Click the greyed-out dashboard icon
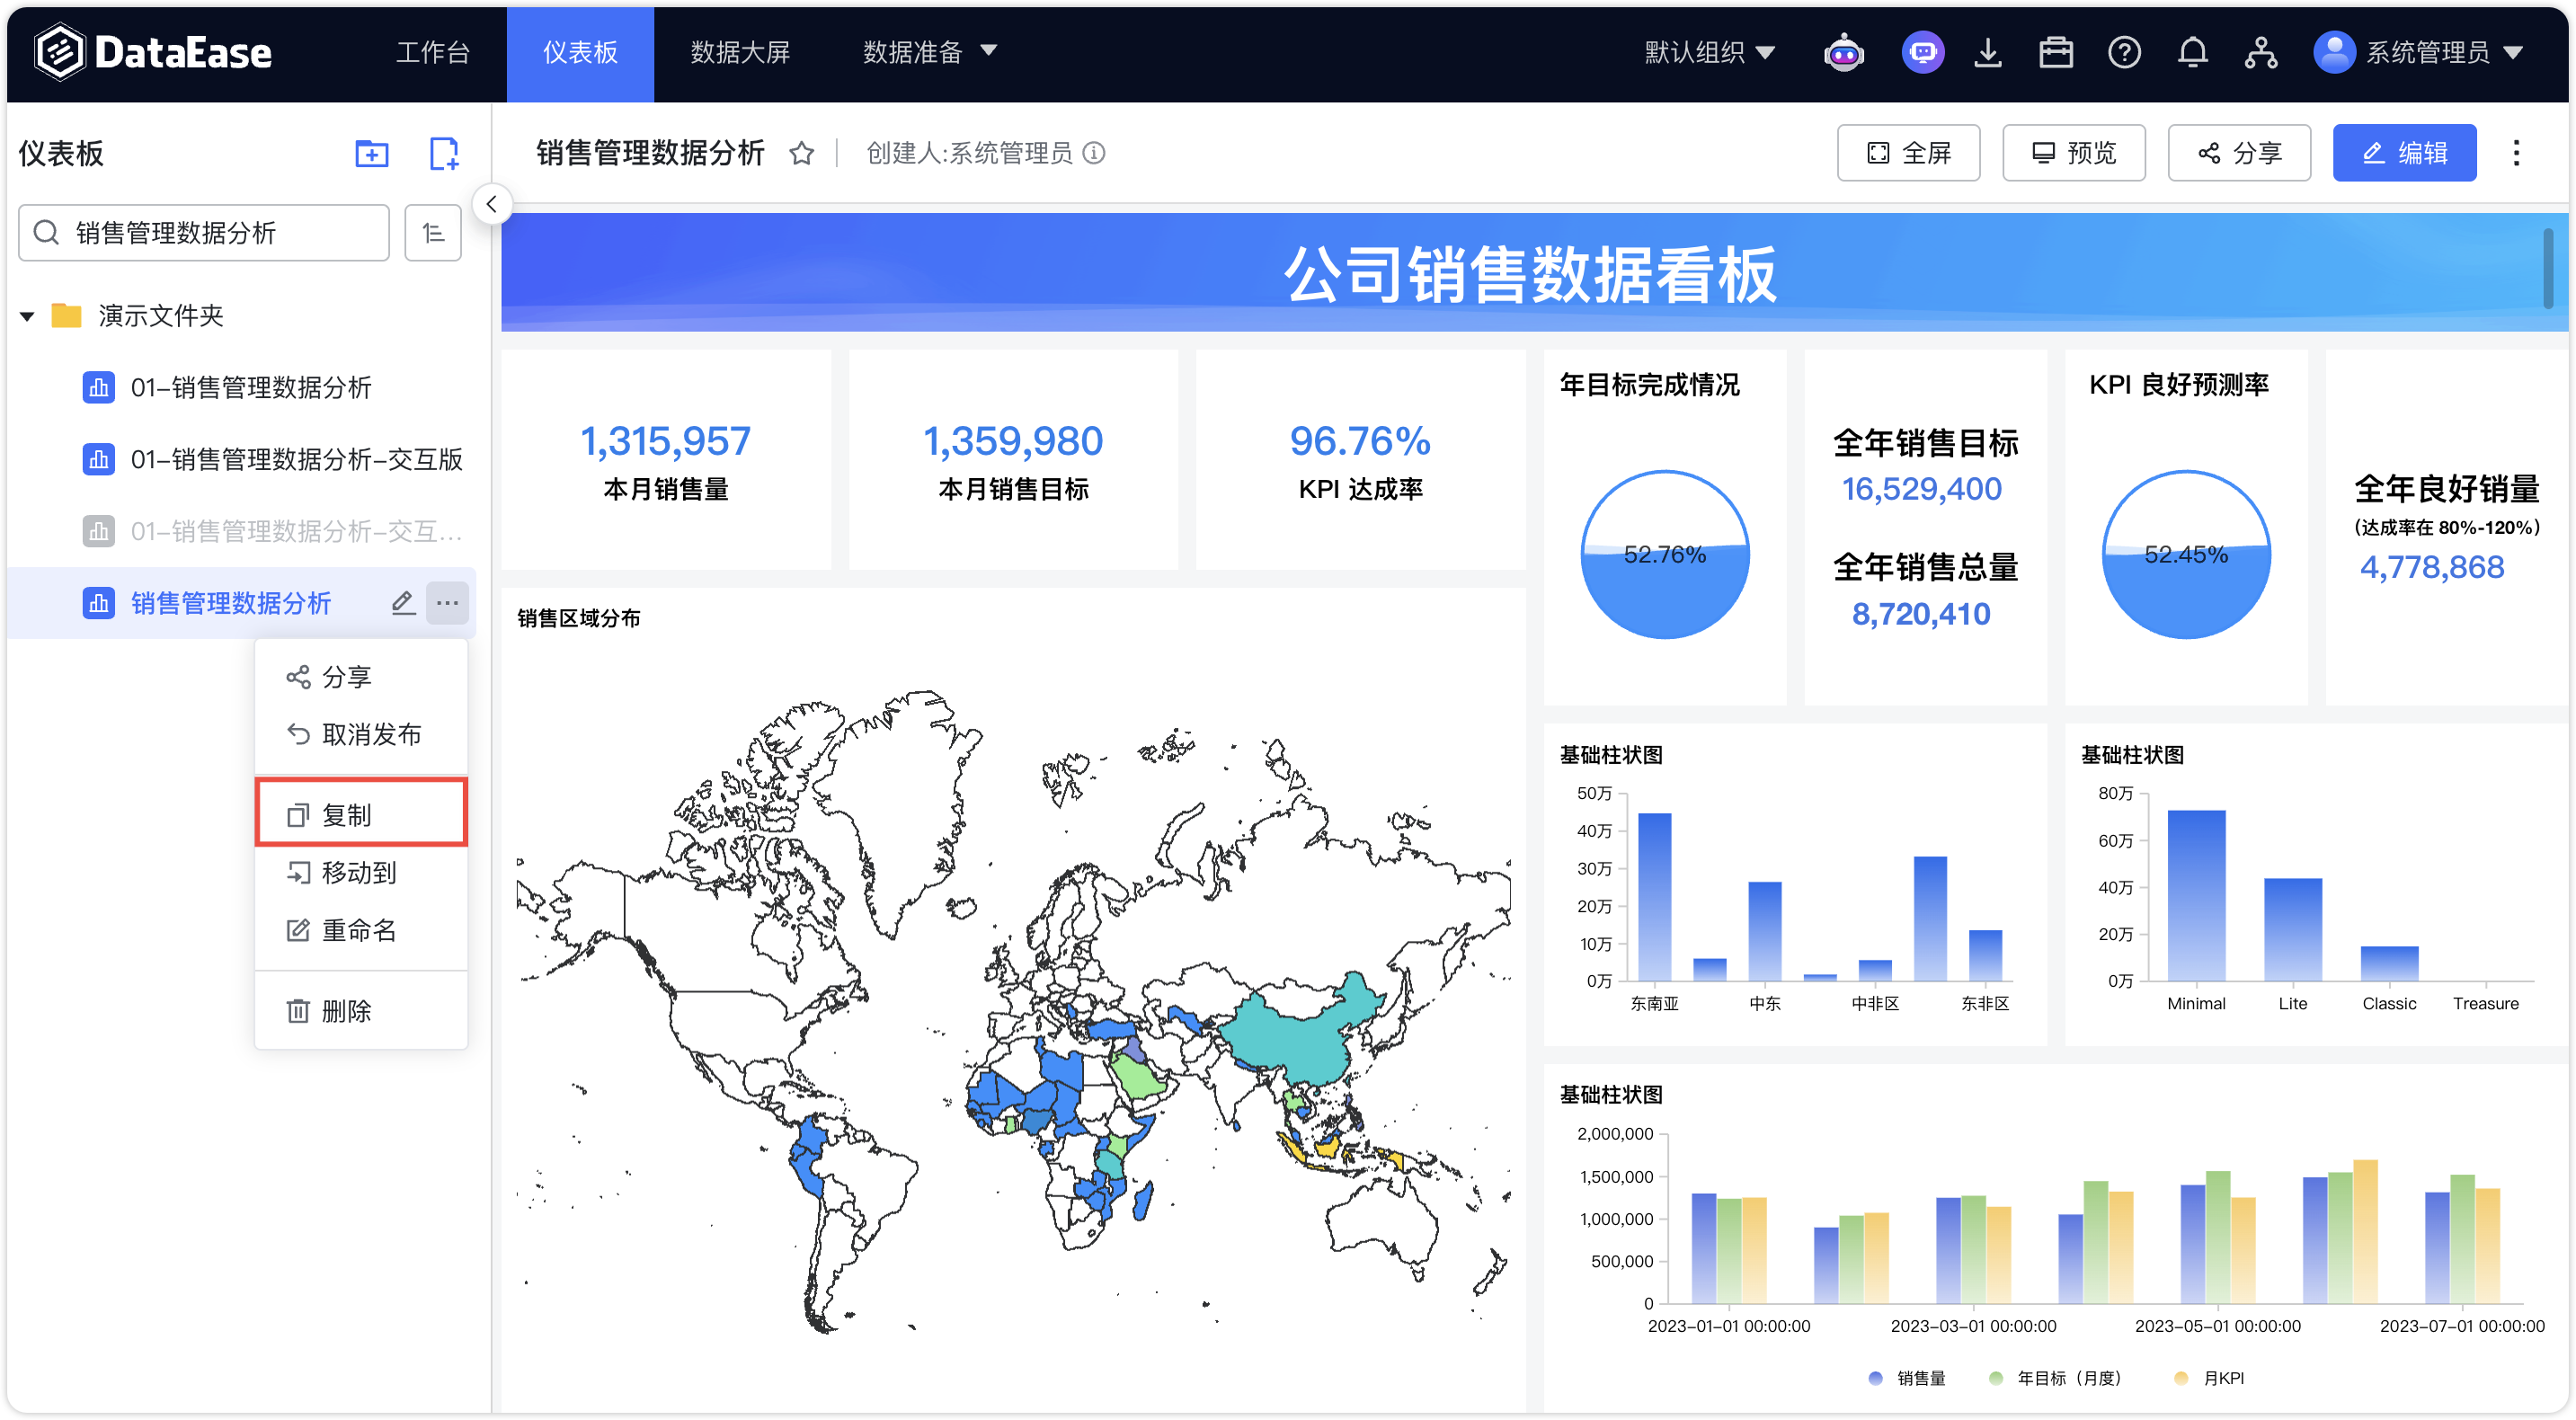 (98, 531)
